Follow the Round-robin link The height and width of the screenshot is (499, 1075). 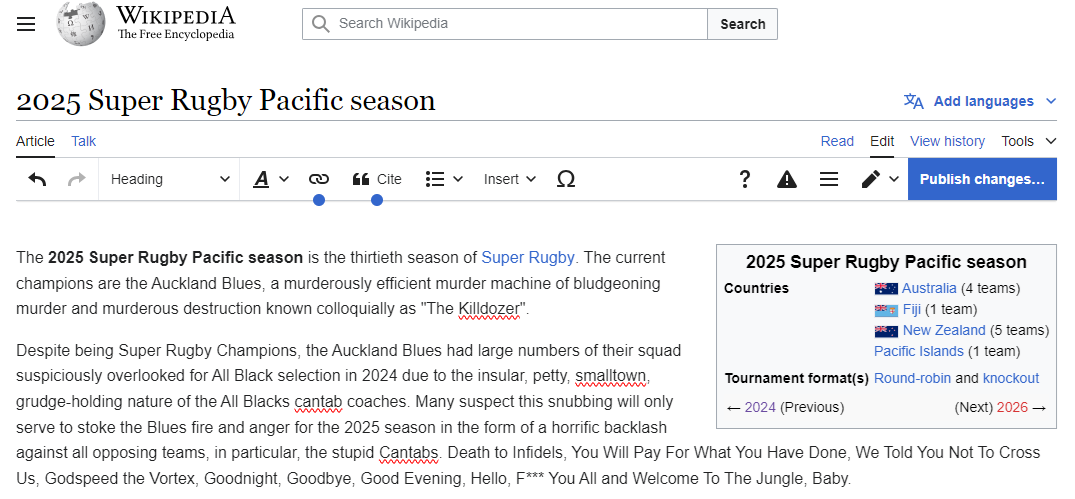click(913, 378)
